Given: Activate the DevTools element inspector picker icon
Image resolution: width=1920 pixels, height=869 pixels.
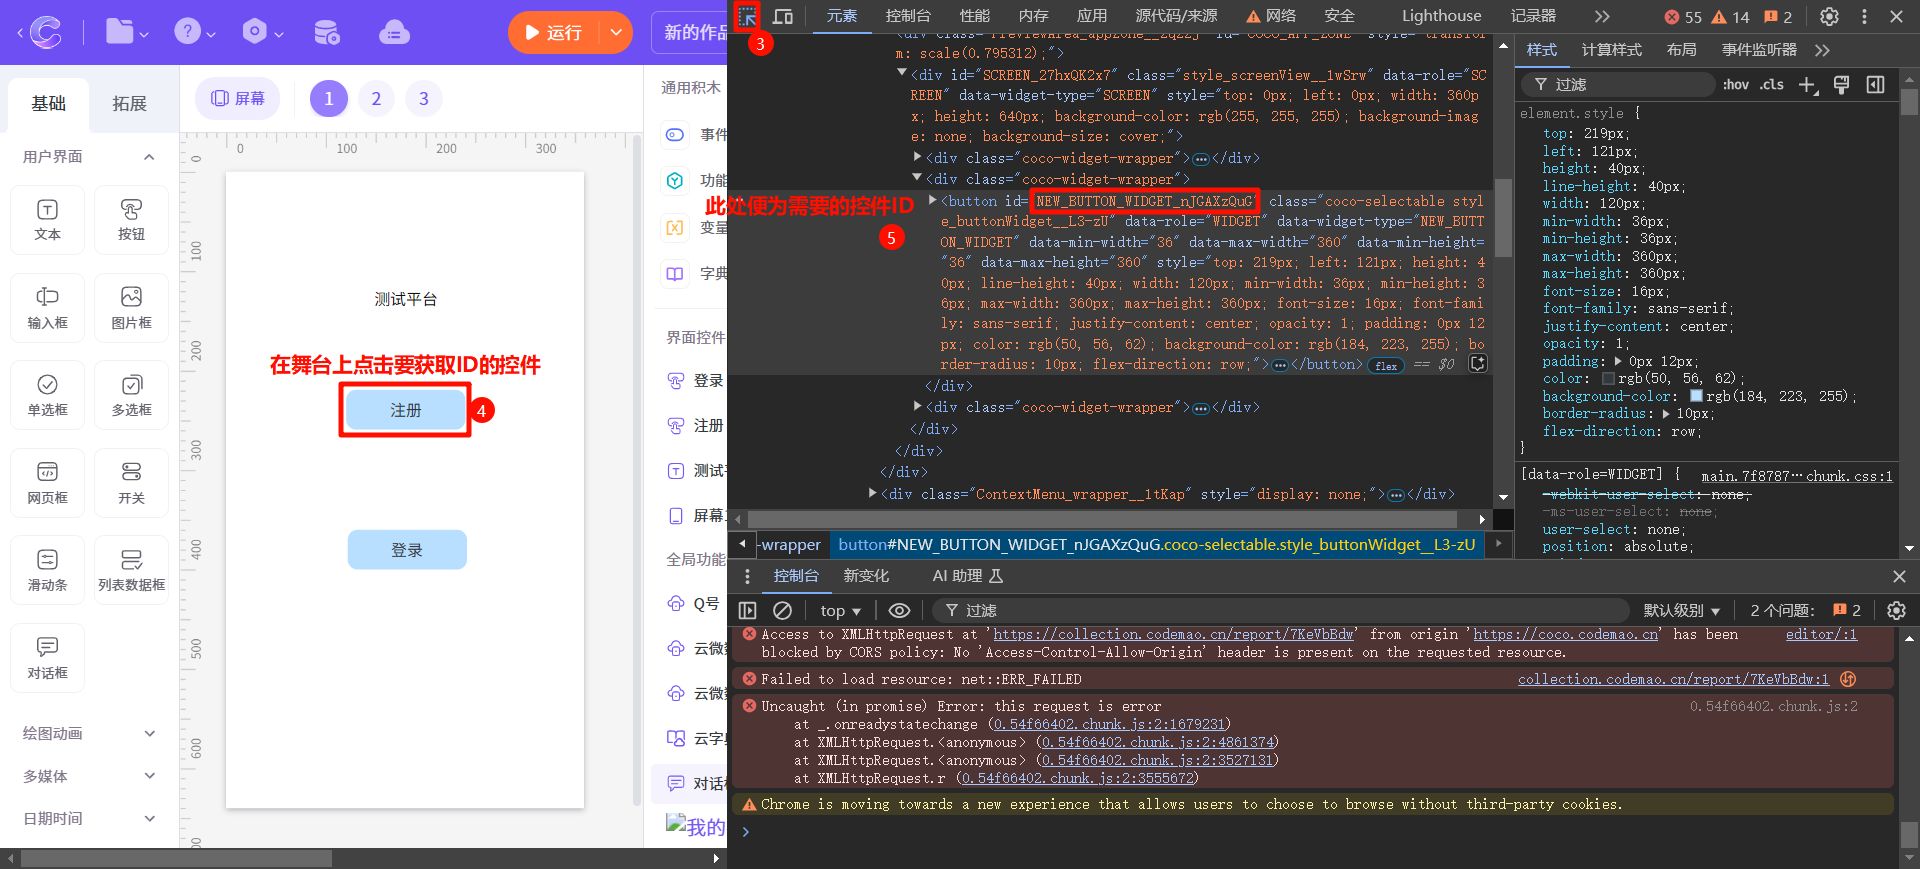Looking at the screenshot, I should click(x=747, y=16).
